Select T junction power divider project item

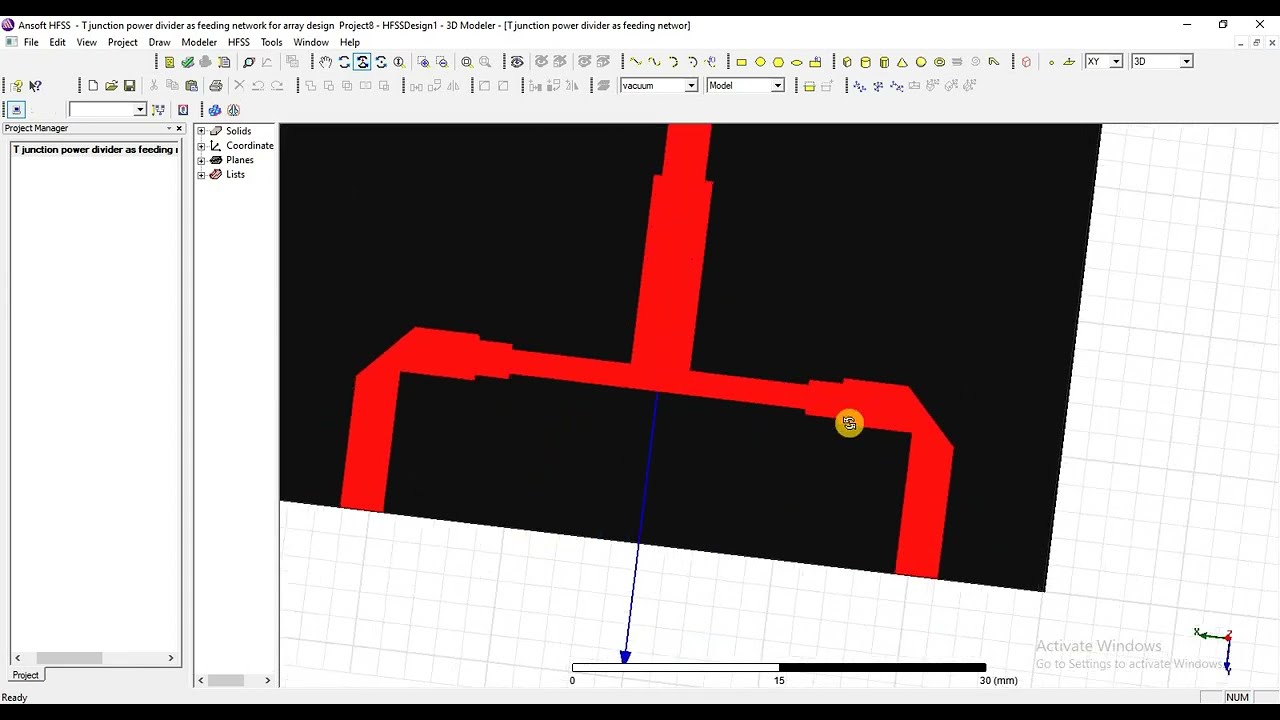click(95, 150)
